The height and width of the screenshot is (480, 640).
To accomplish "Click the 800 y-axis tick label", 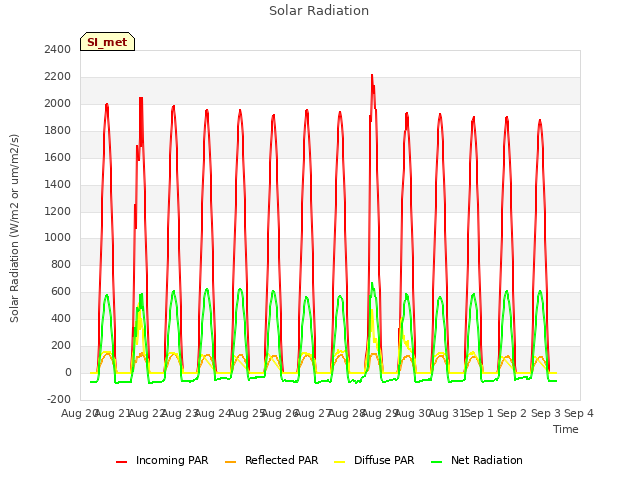I will click(61, 264).
